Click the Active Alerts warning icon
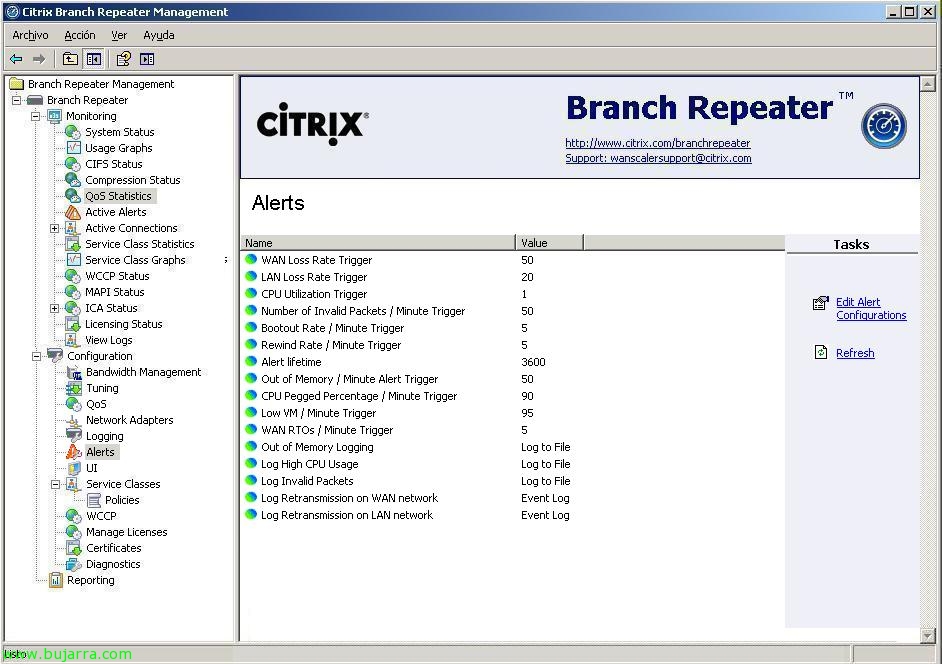The image size is (942, 664). (73, 212)
